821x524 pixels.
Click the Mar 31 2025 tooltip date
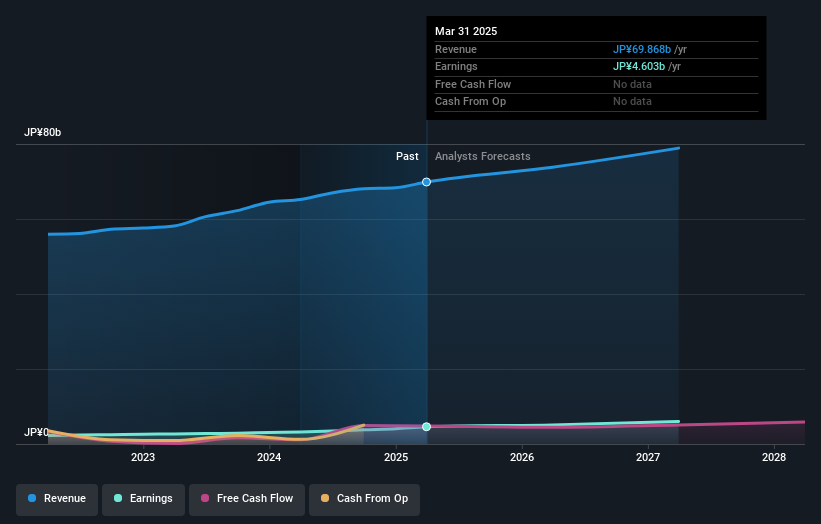(466, 31)
